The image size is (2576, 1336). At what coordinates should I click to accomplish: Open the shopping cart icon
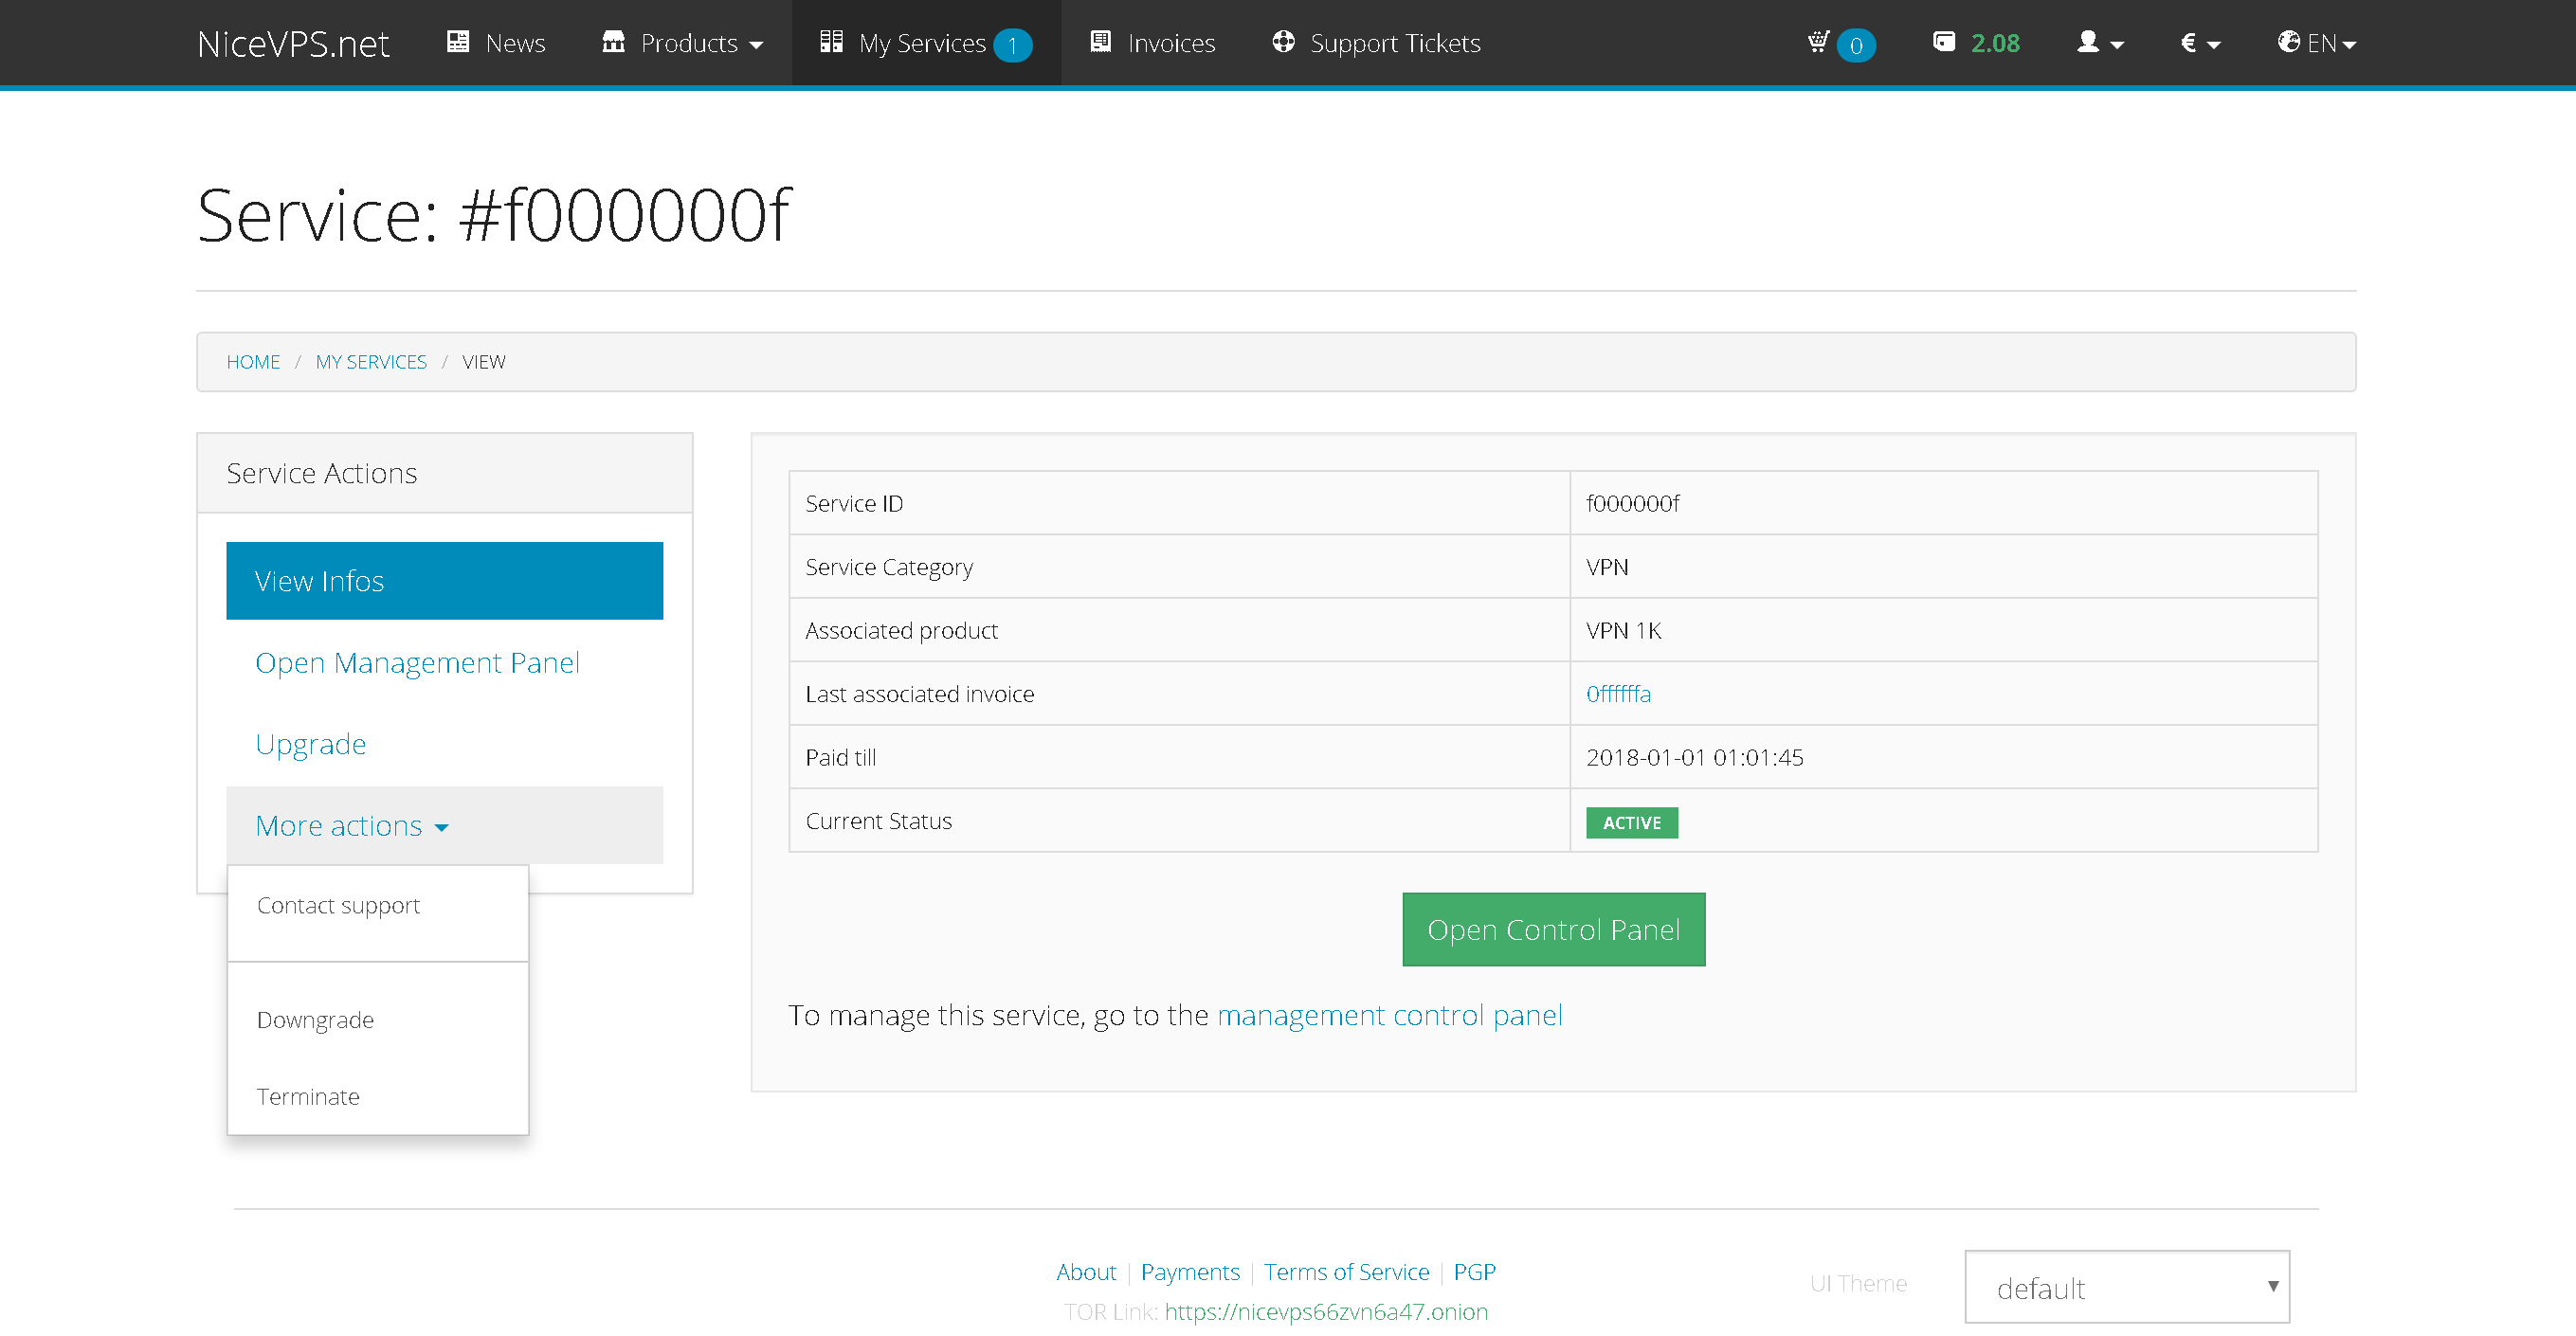pyautogui.click(x=1818, y=42)
